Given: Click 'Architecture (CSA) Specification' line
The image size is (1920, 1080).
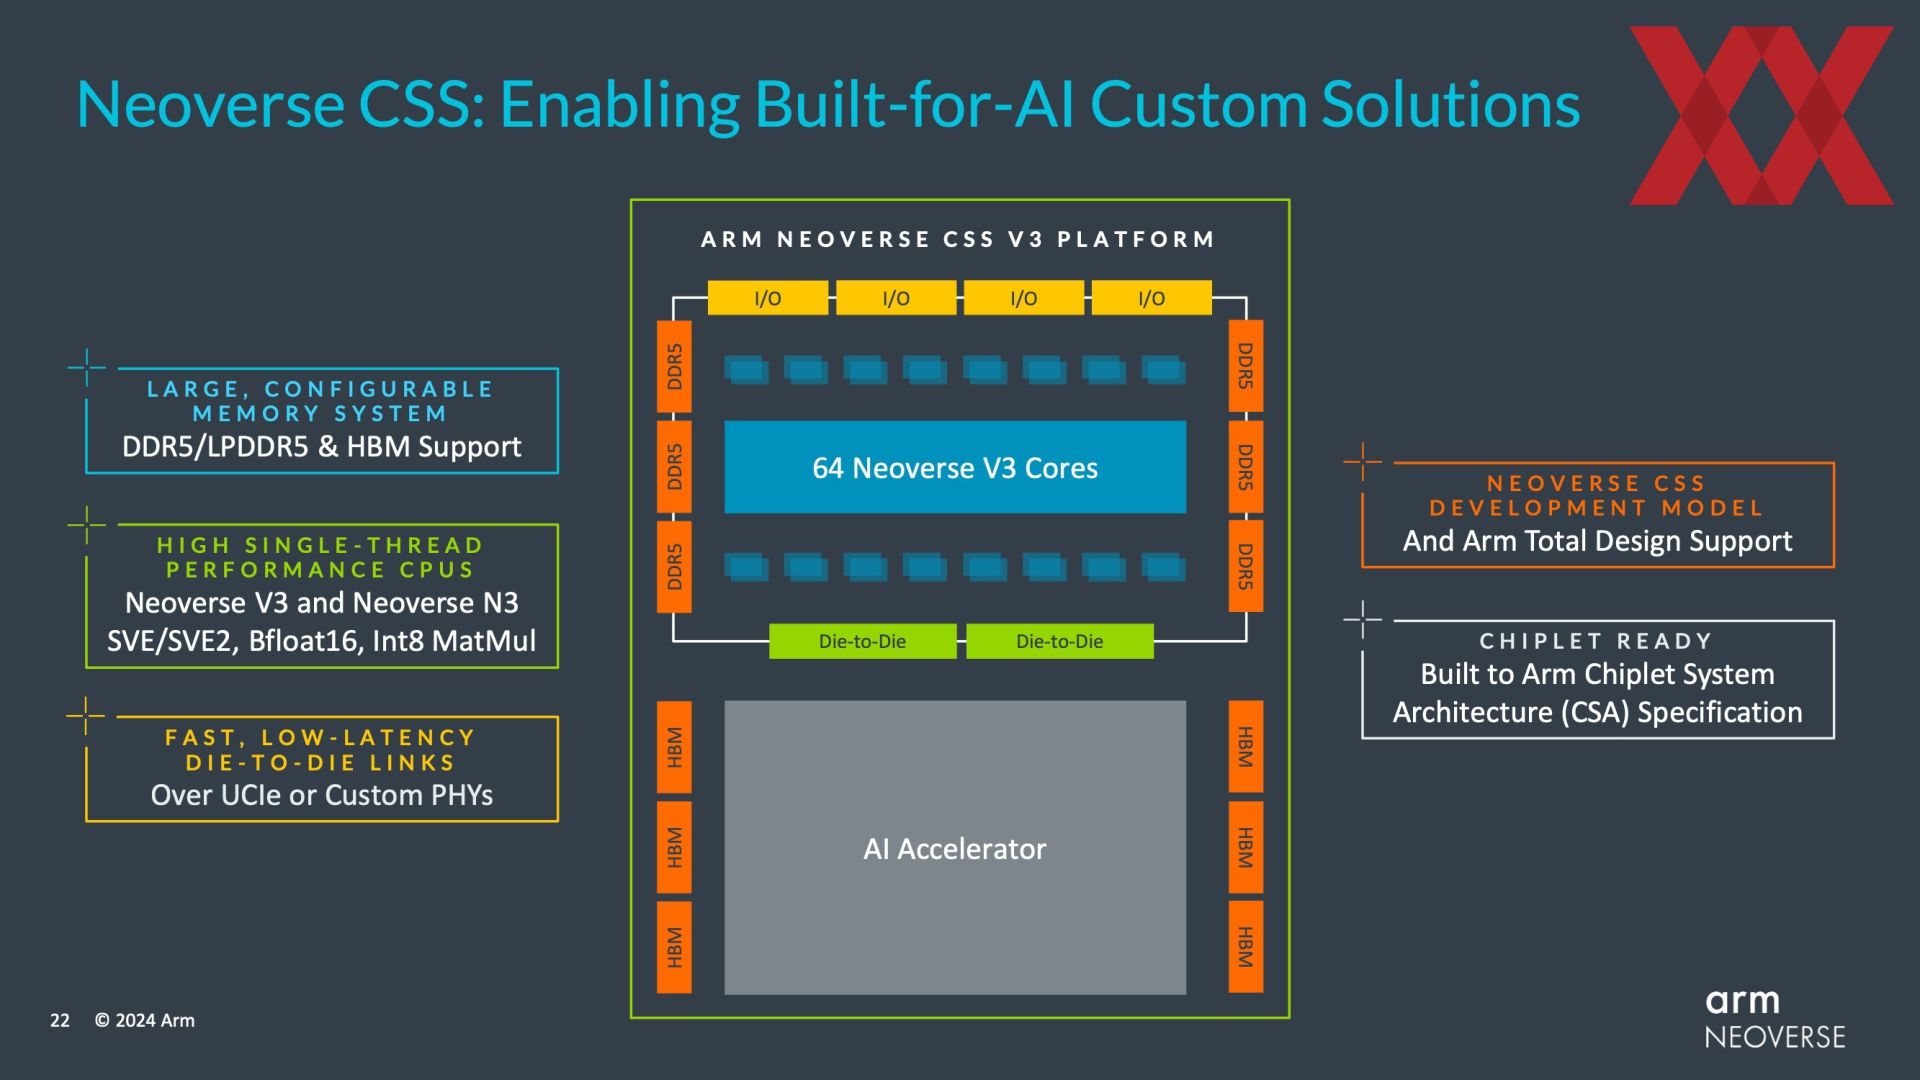Looking at the screenshot, I should click(x=1597, y=712).
